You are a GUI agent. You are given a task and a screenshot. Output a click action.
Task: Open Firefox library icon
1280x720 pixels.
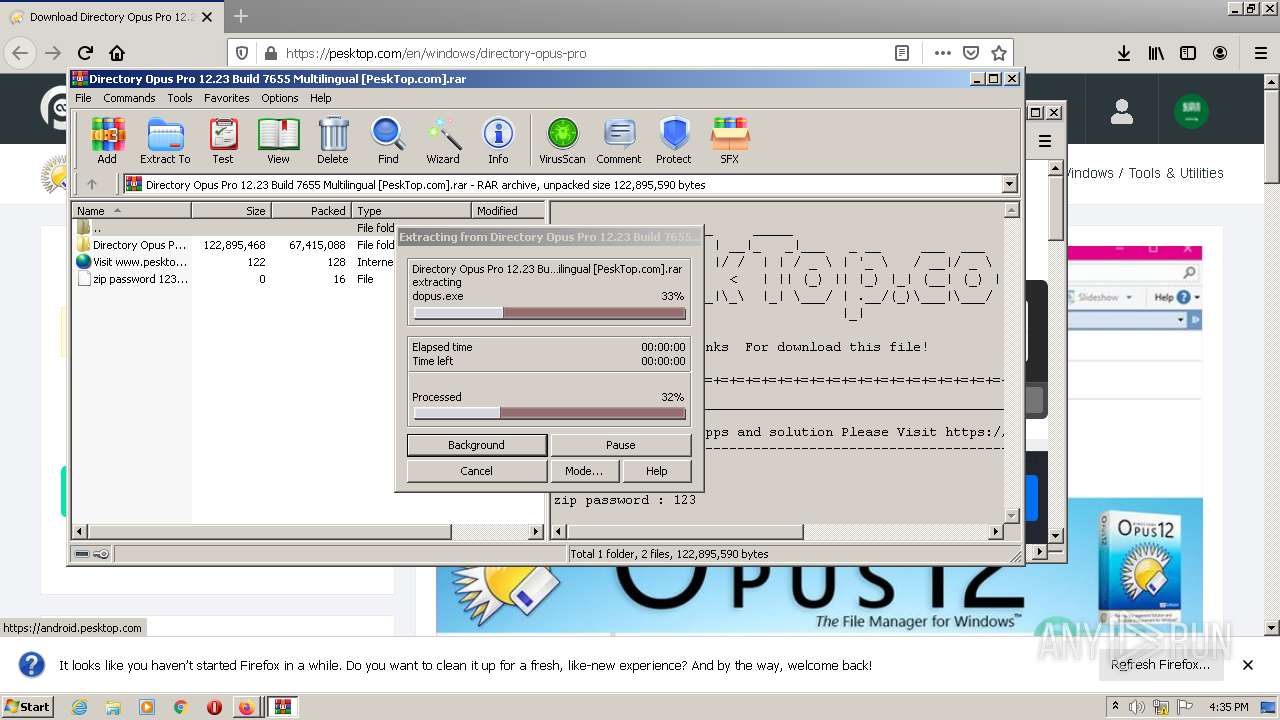tap(1156, 53)
